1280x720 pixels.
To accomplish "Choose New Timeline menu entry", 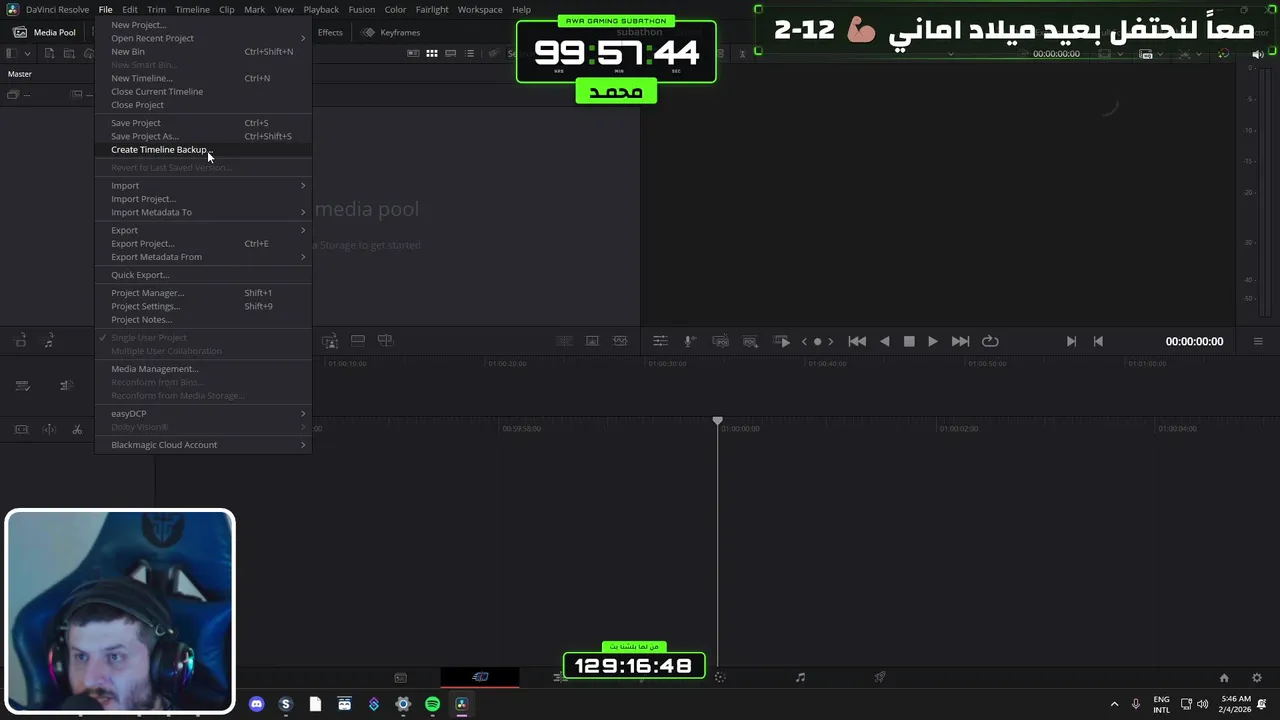I will click(x=142, y=78).
